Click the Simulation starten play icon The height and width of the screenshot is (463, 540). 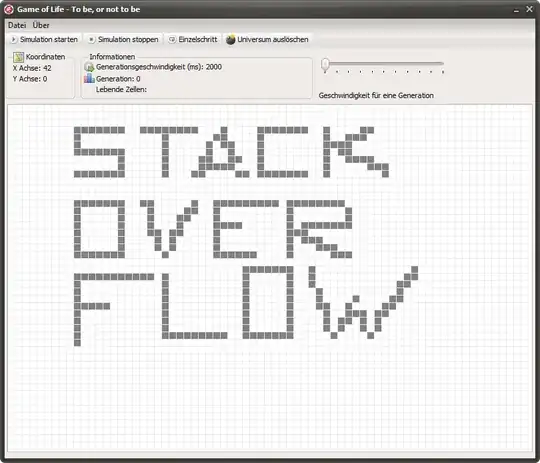point(13,40)
